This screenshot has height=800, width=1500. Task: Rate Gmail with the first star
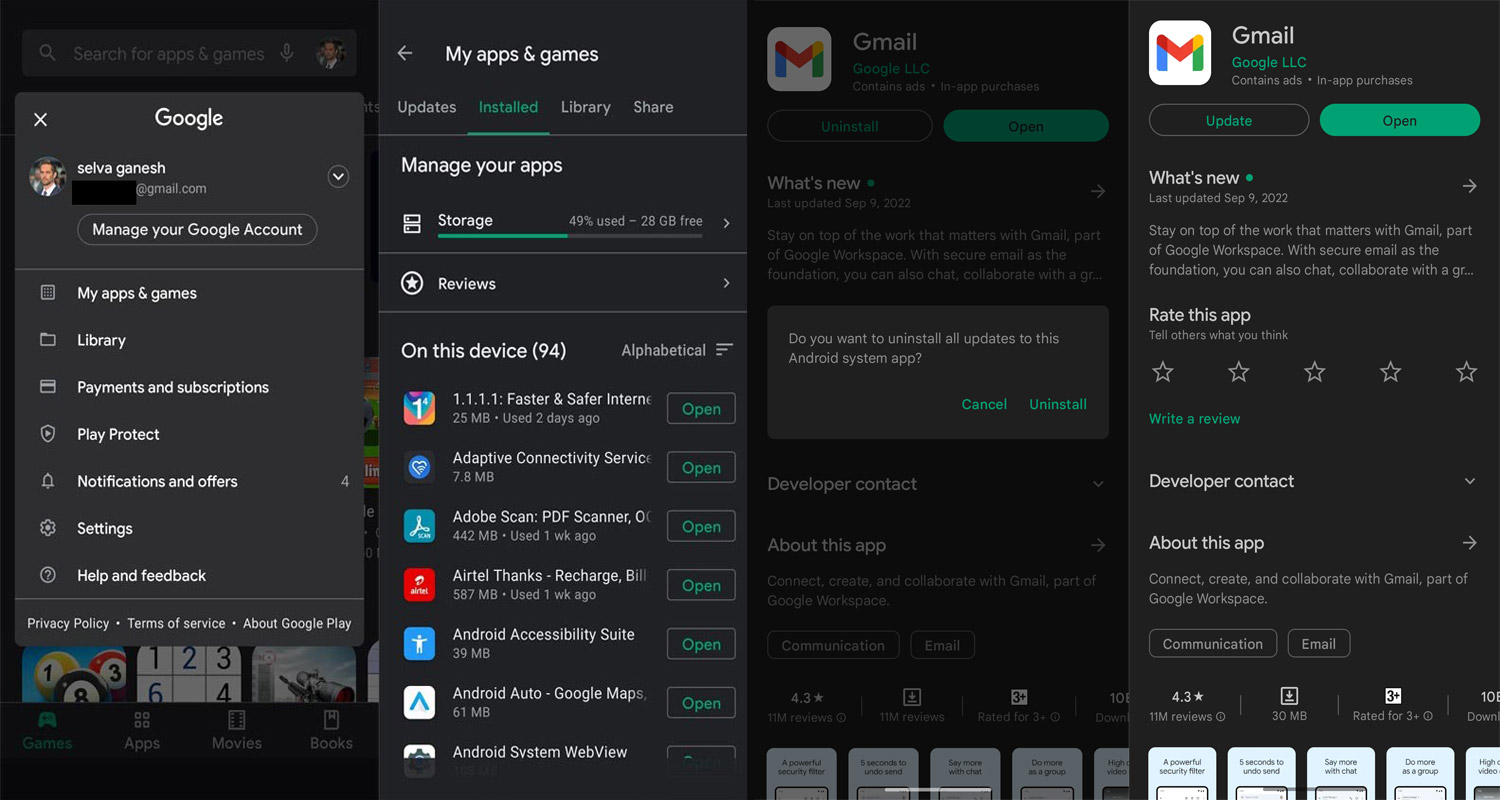[x=1162, y=372]
